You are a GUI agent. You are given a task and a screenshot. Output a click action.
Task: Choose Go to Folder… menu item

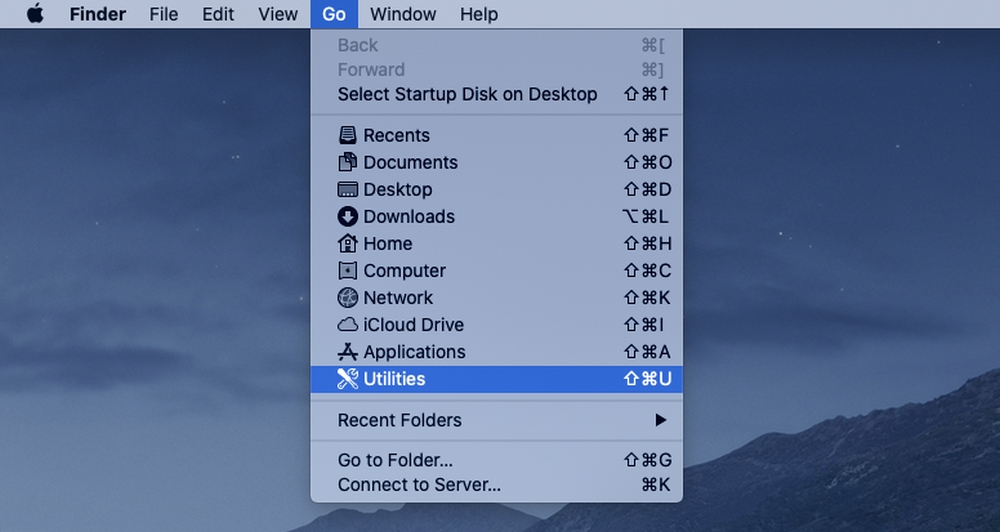(x=496, y=460)
